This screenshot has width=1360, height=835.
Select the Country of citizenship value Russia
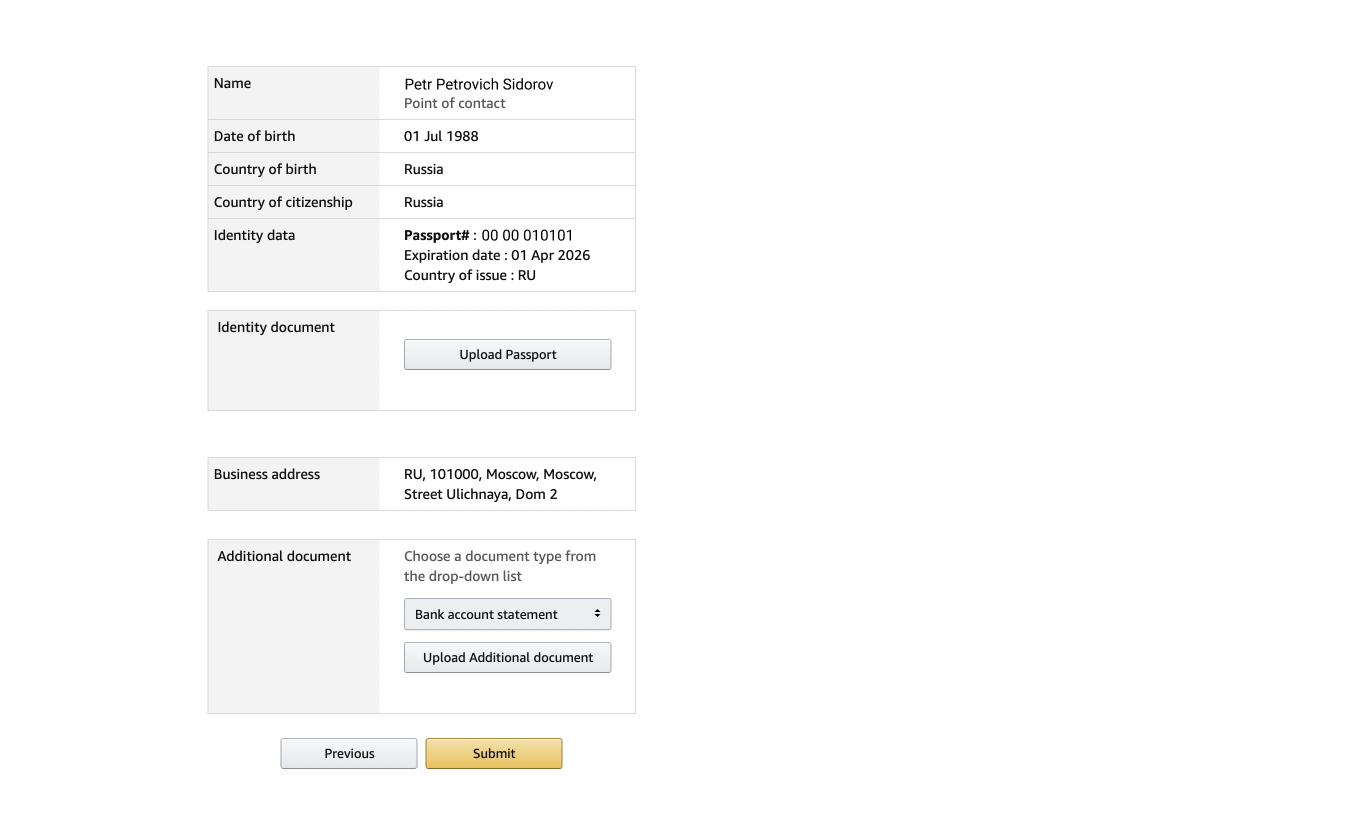click(423, 202)
